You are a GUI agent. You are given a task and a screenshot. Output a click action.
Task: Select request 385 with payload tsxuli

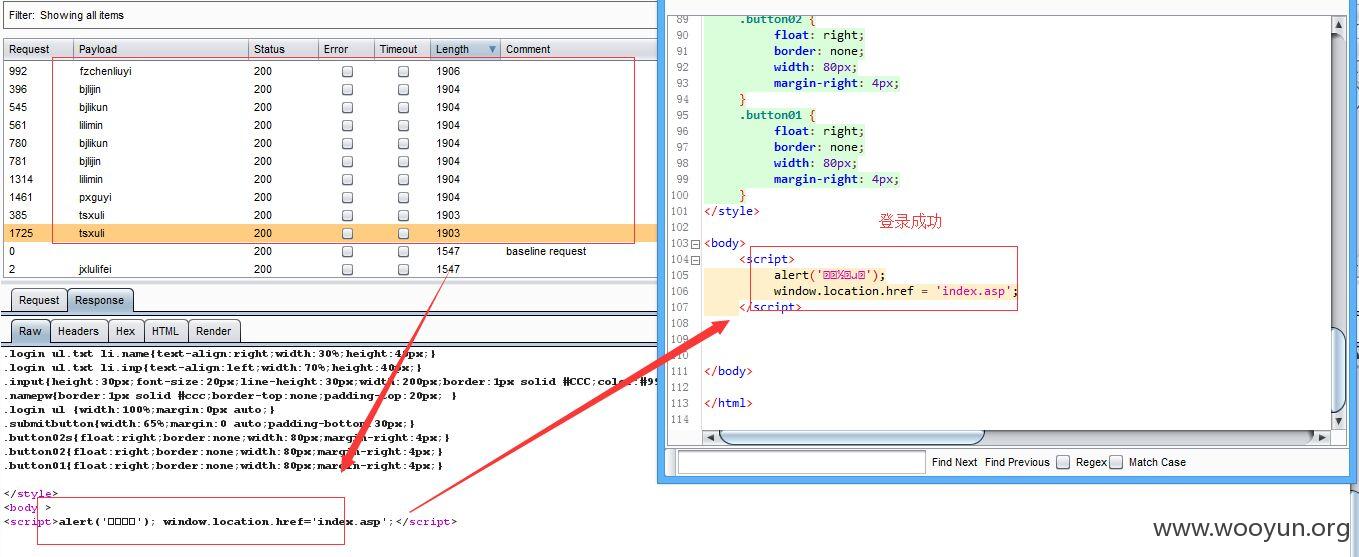coord(330,215)
